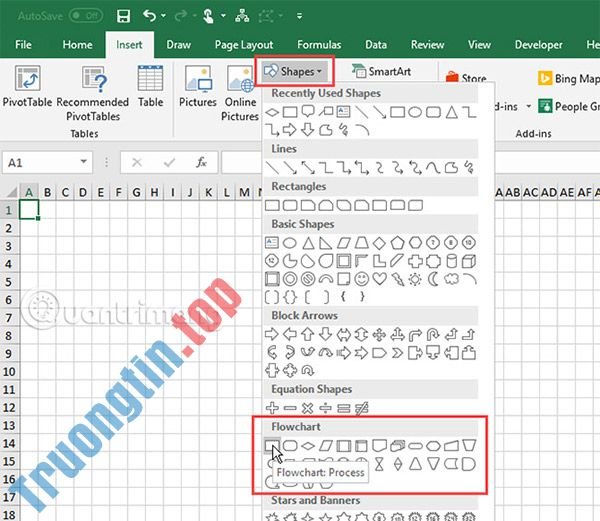This screenshot has width=600, height=521.
Task: Select the Multiply equation shape
Action: coord(307,408)
